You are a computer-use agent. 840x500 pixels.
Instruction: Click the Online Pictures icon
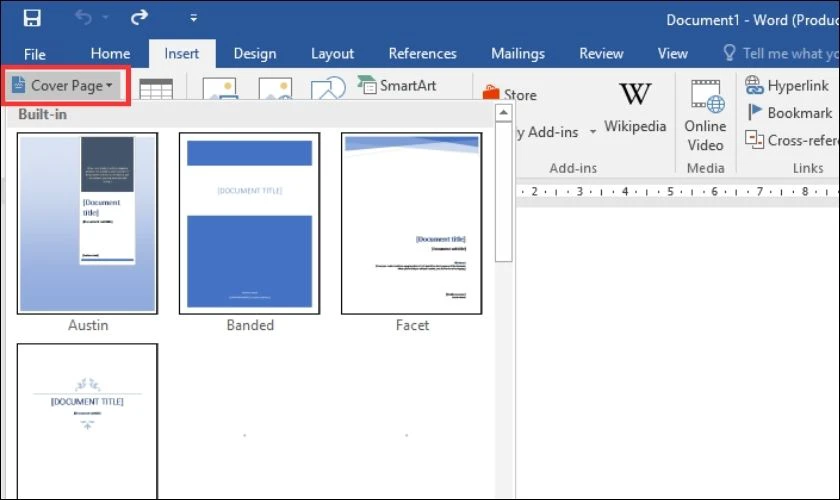click(275, 88)
